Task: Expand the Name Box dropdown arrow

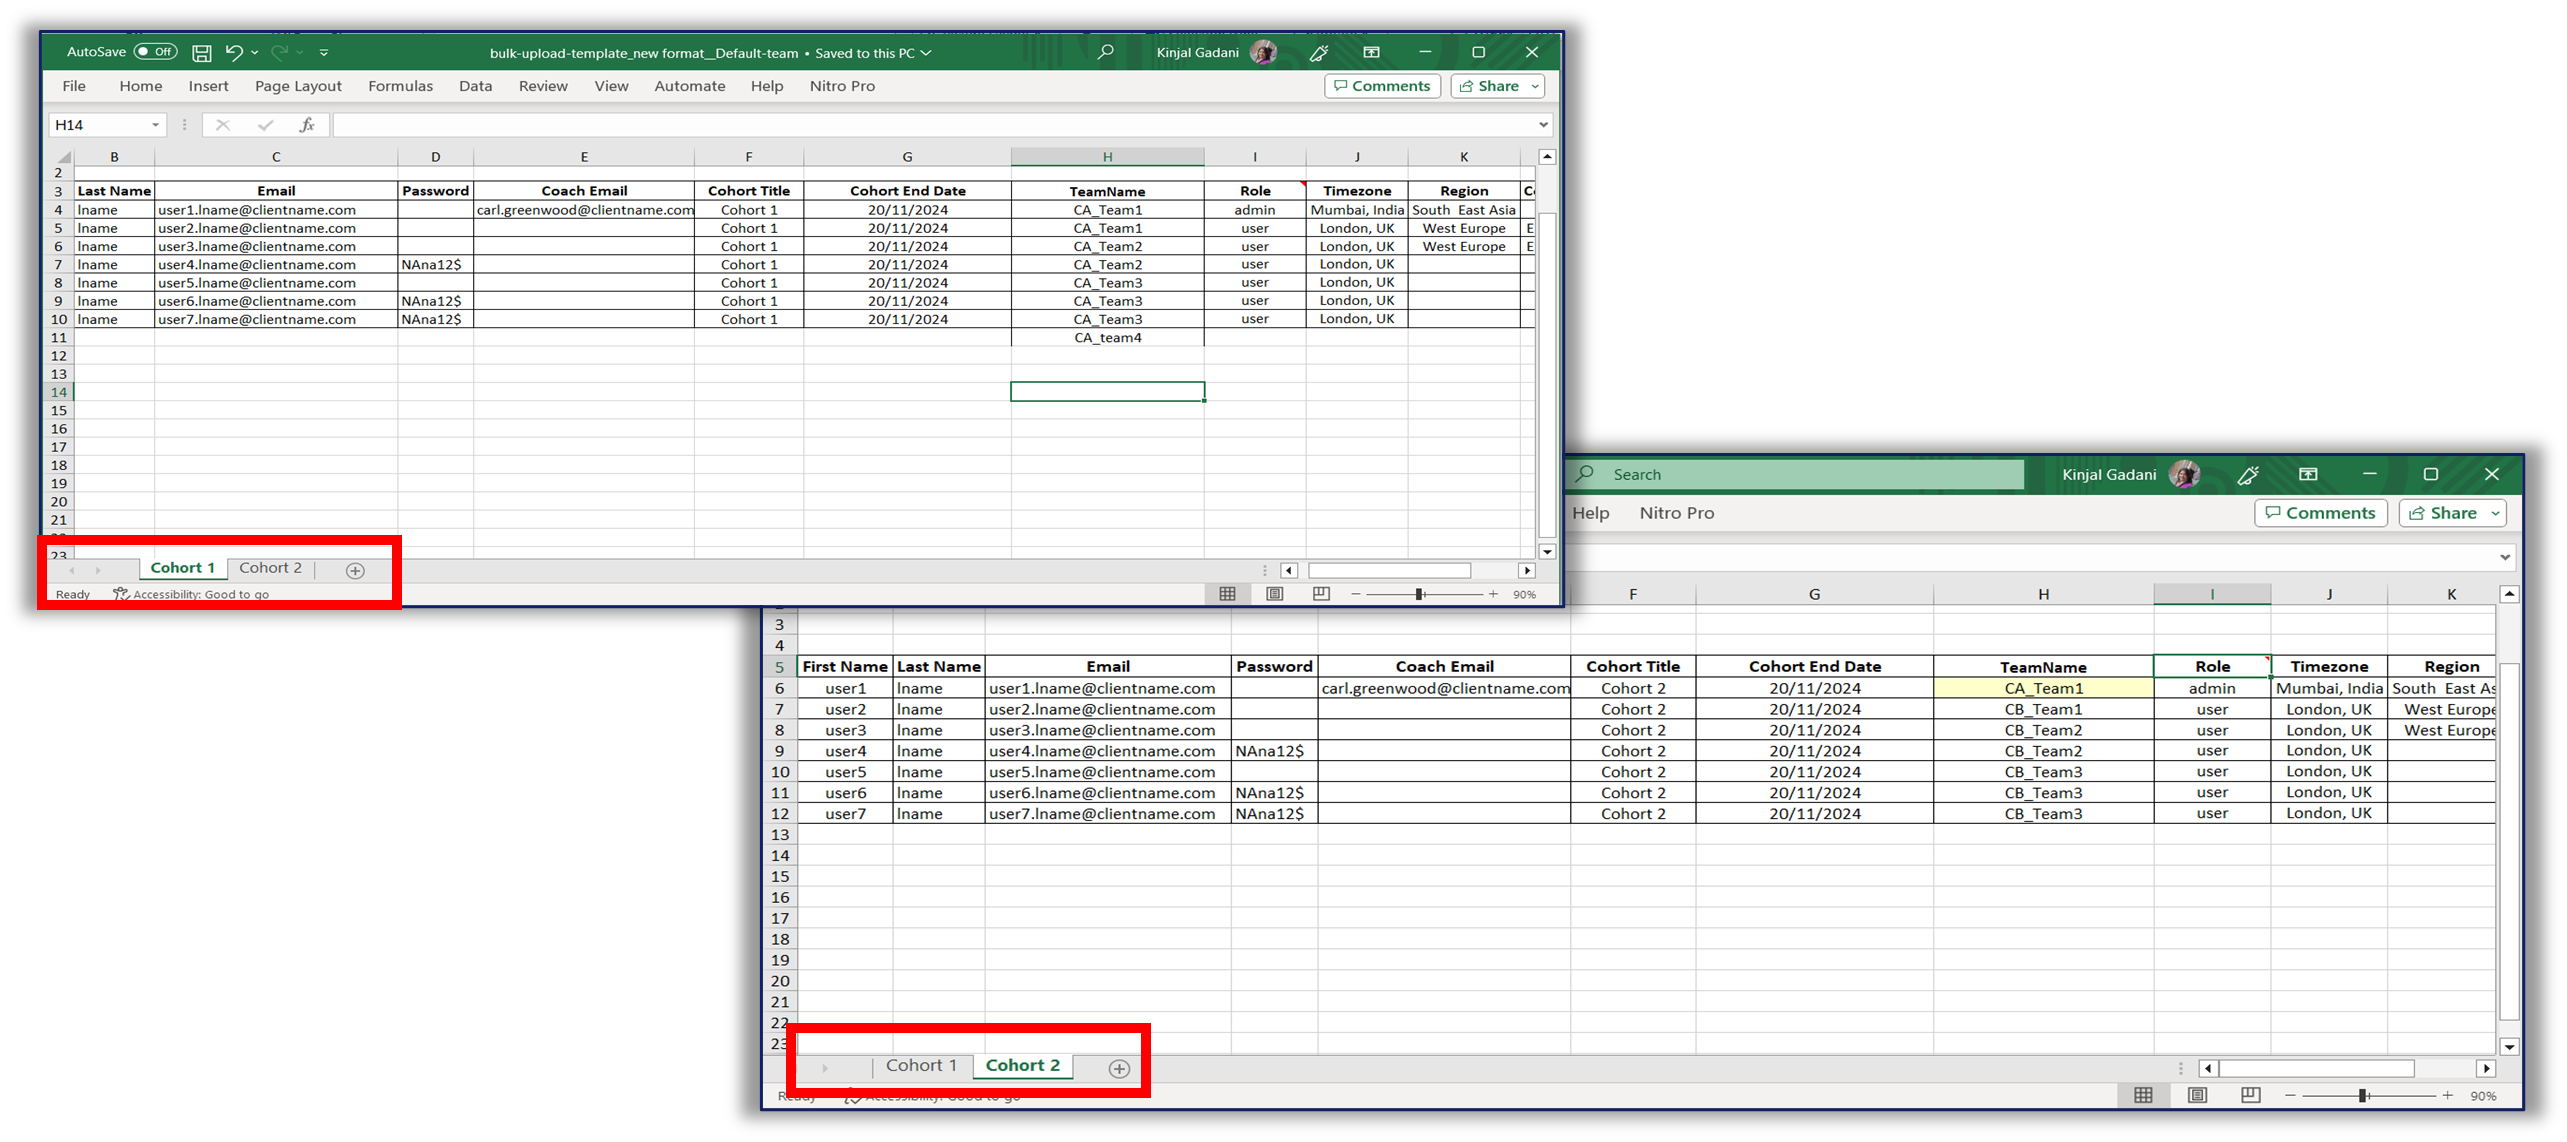Action: pos(155,125)
